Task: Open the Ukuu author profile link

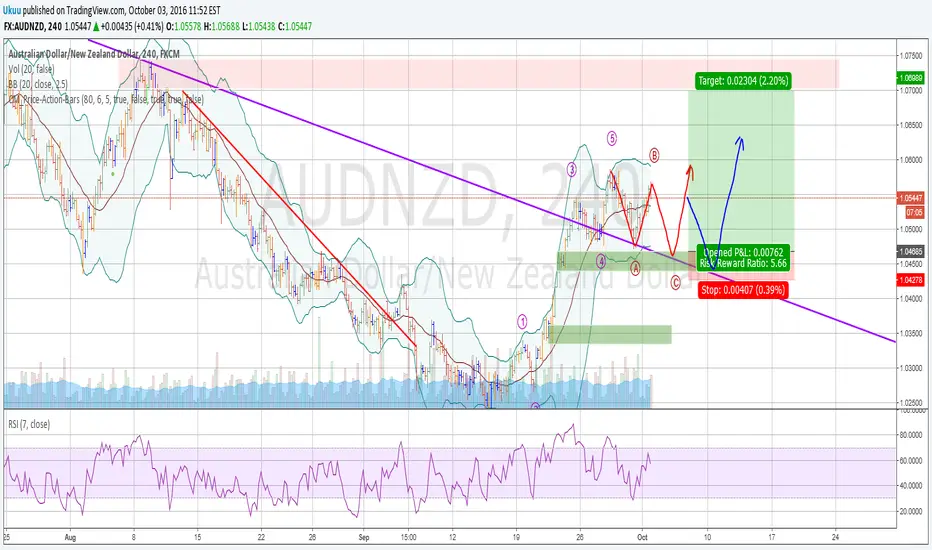Action: 12,10
